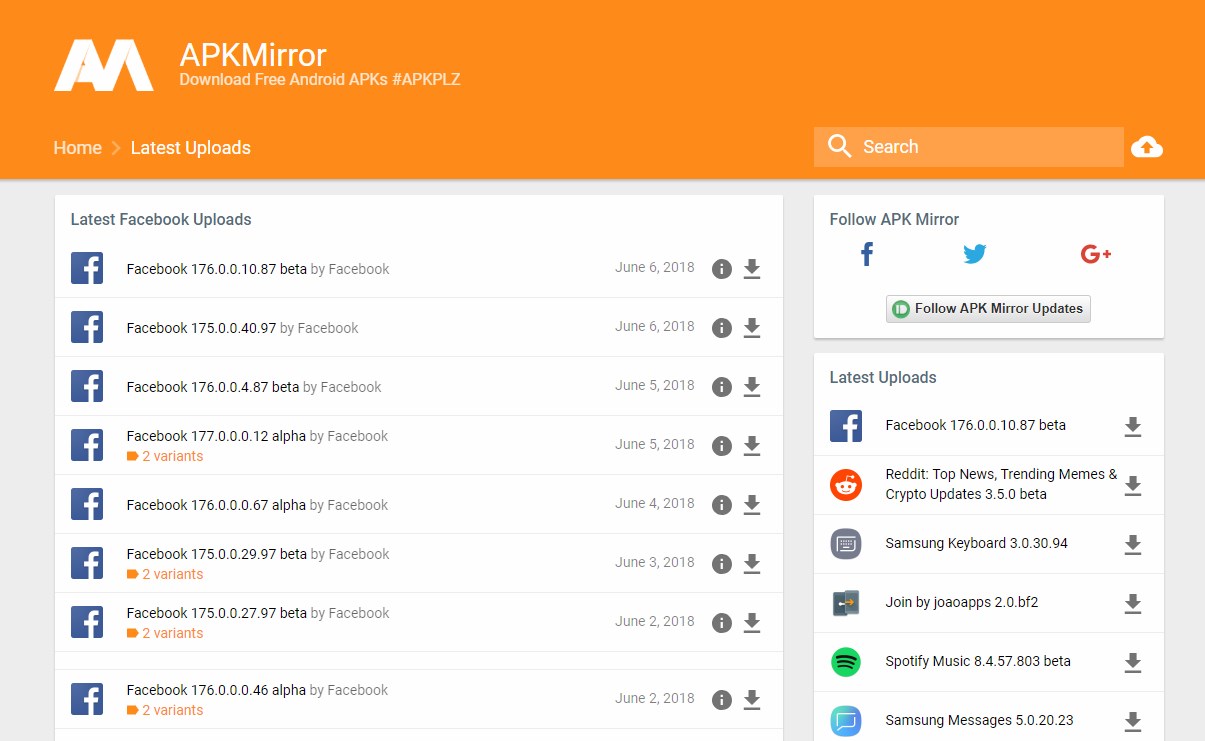Download Spotify Music 8.4.57.803 beta
1205x741 pixels.
[x=1133, y=663]
